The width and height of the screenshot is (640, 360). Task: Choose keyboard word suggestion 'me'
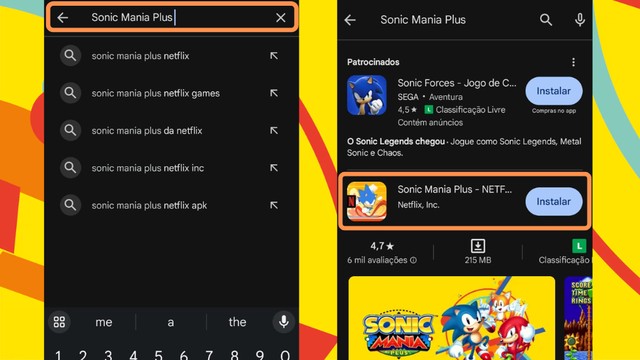(104, 322)
